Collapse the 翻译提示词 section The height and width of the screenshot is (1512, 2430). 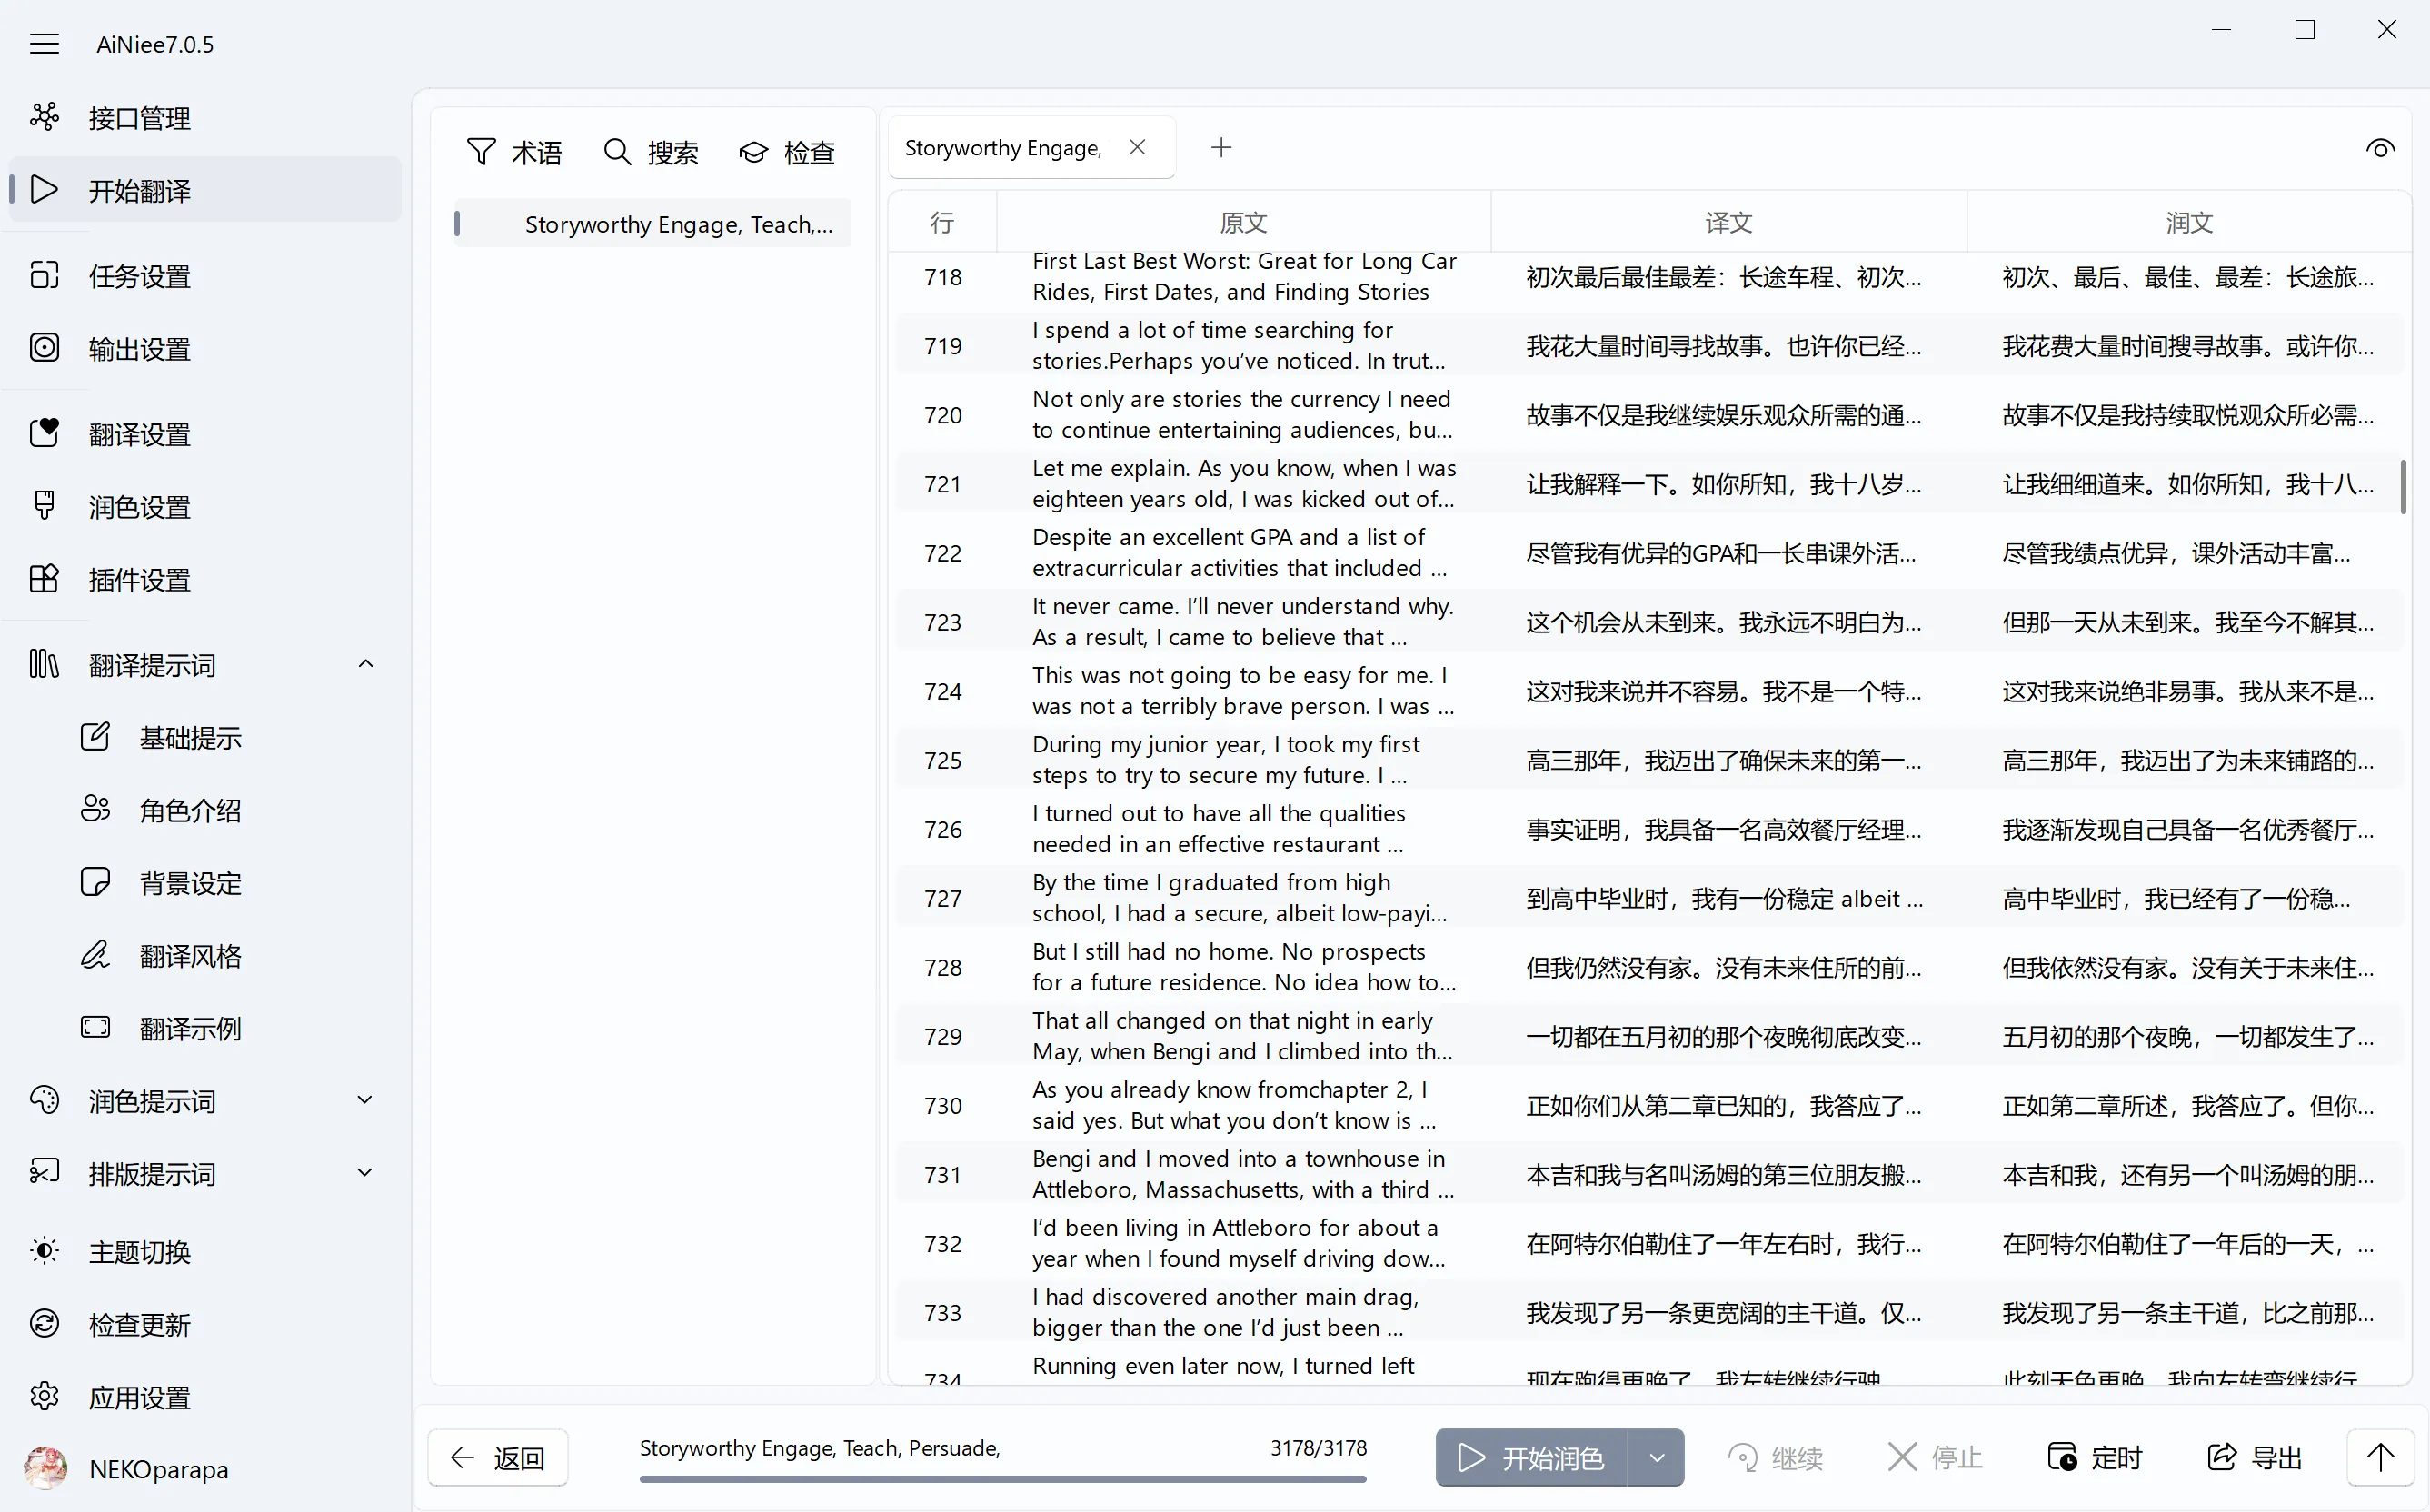point(366,664)
